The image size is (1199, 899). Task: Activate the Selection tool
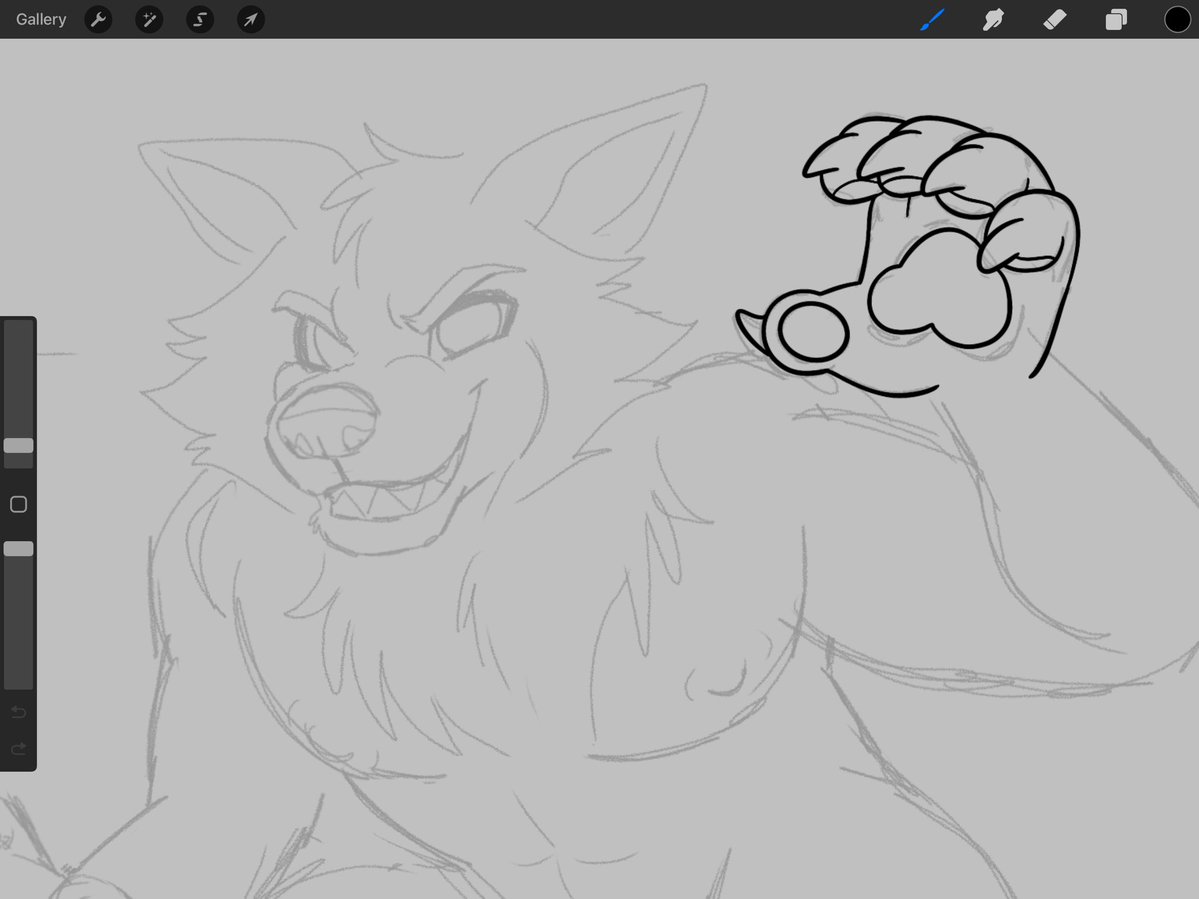tap(200, 19)
